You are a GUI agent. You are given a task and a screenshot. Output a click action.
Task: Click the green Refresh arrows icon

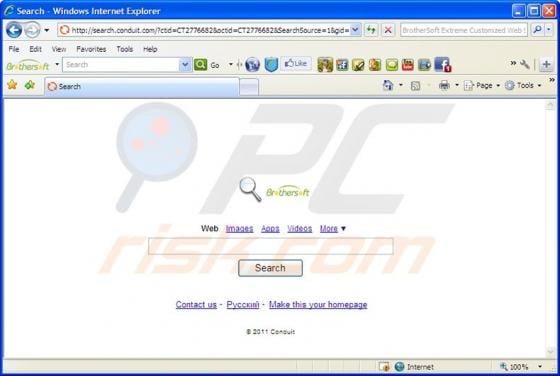(x=371, y=30)
